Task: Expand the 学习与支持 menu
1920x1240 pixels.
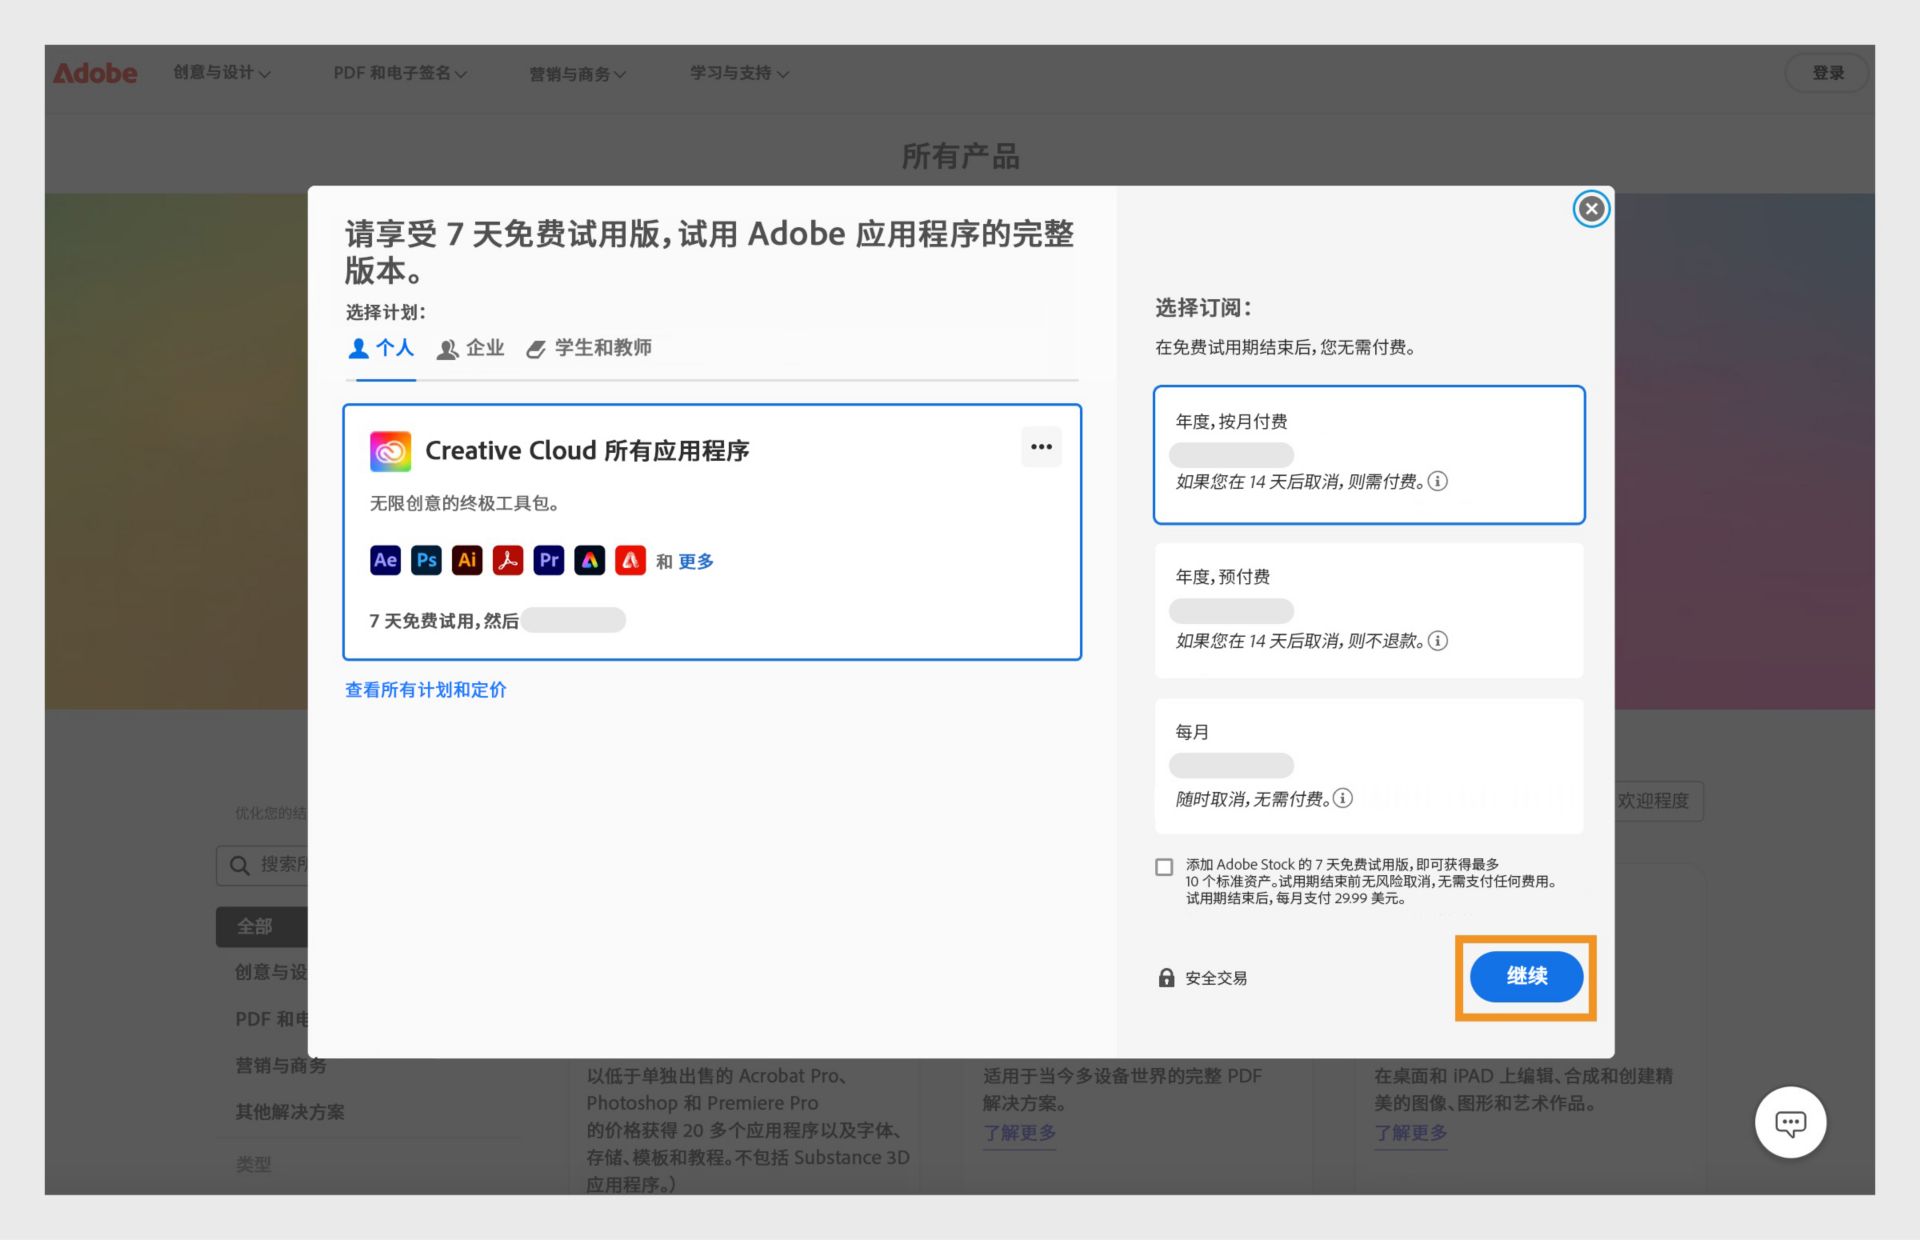Action: coord(739,73)
